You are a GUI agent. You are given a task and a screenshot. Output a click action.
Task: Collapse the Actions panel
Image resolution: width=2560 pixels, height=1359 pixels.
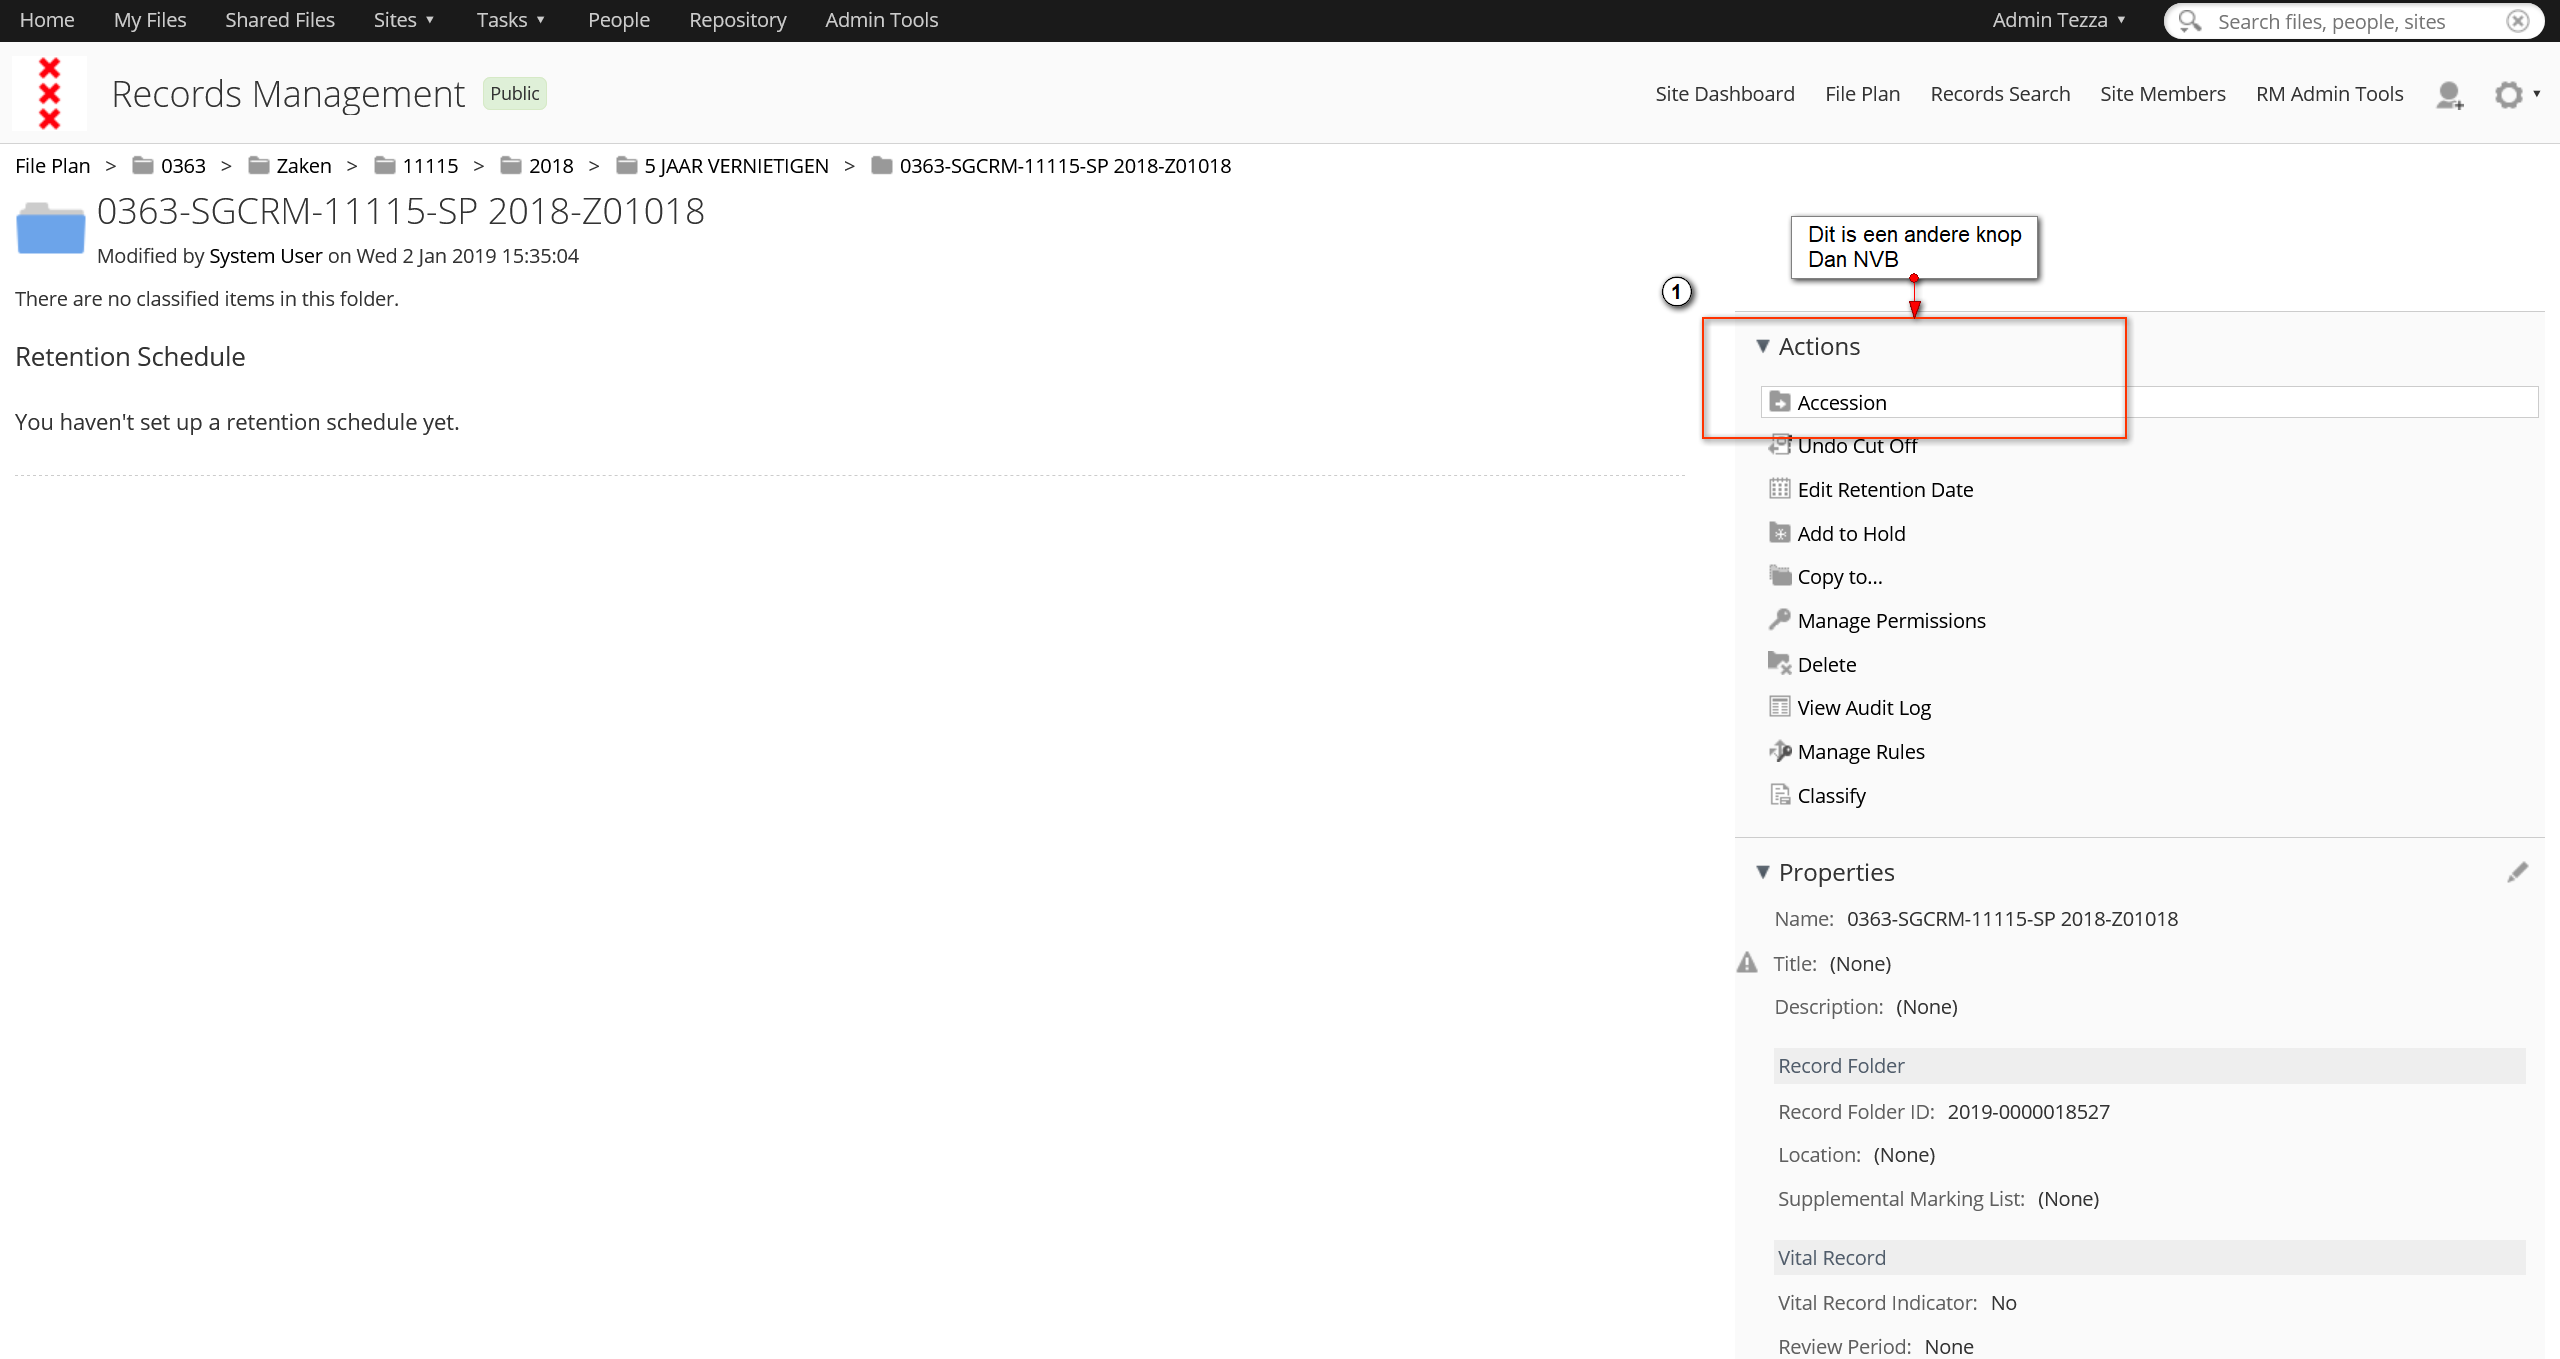(1763, 346)
